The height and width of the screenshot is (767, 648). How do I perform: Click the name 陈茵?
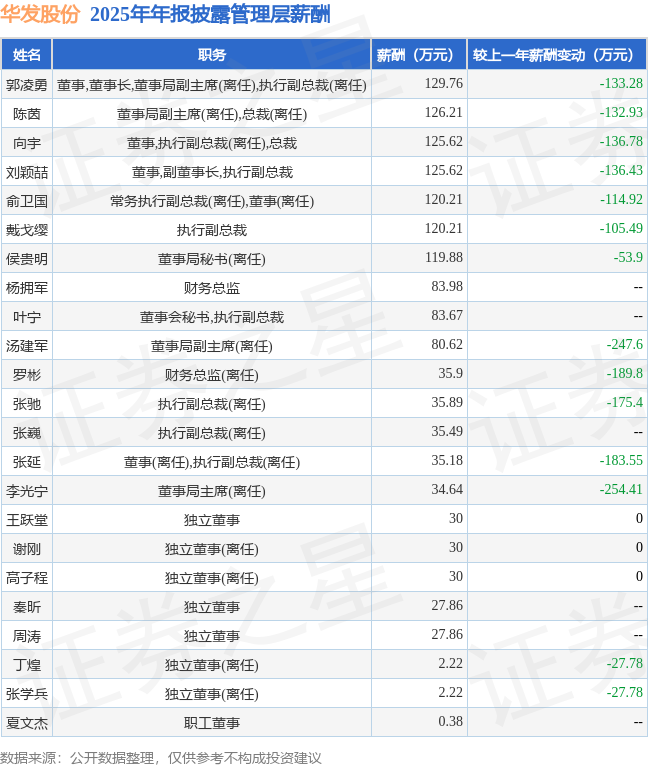[x=26, y=114]
